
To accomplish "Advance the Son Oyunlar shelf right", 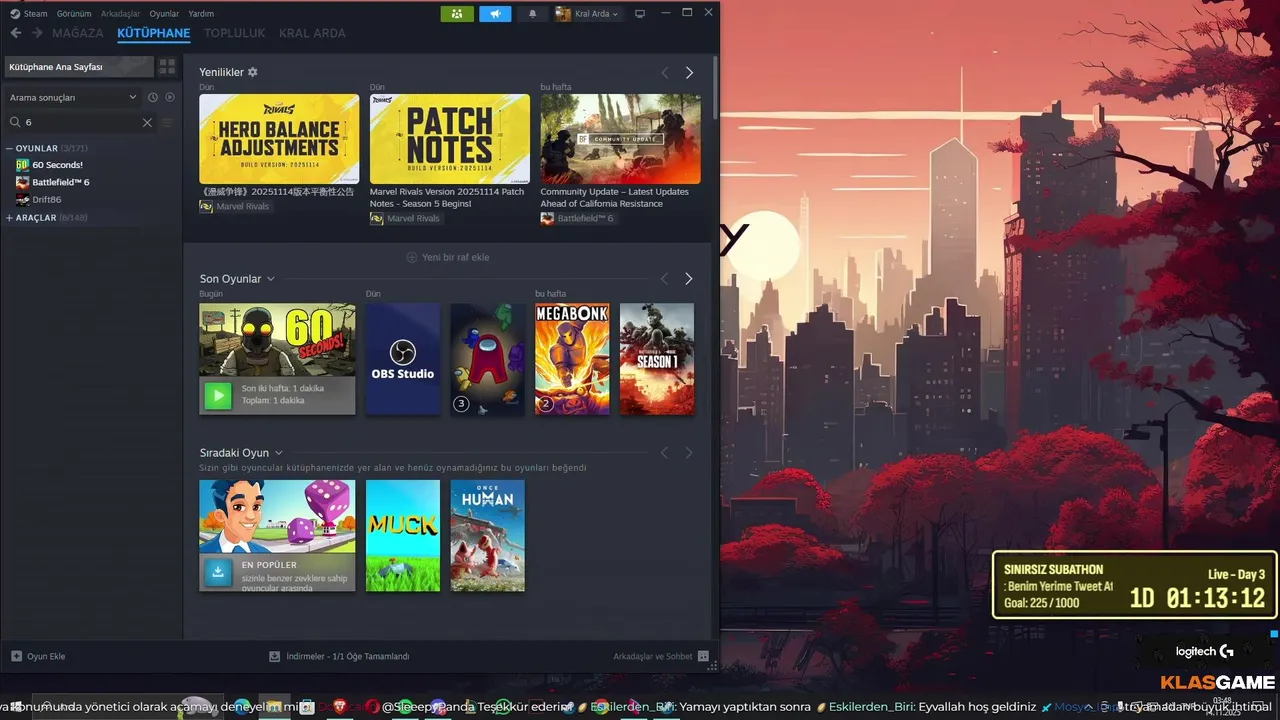I will coord(688,279).
